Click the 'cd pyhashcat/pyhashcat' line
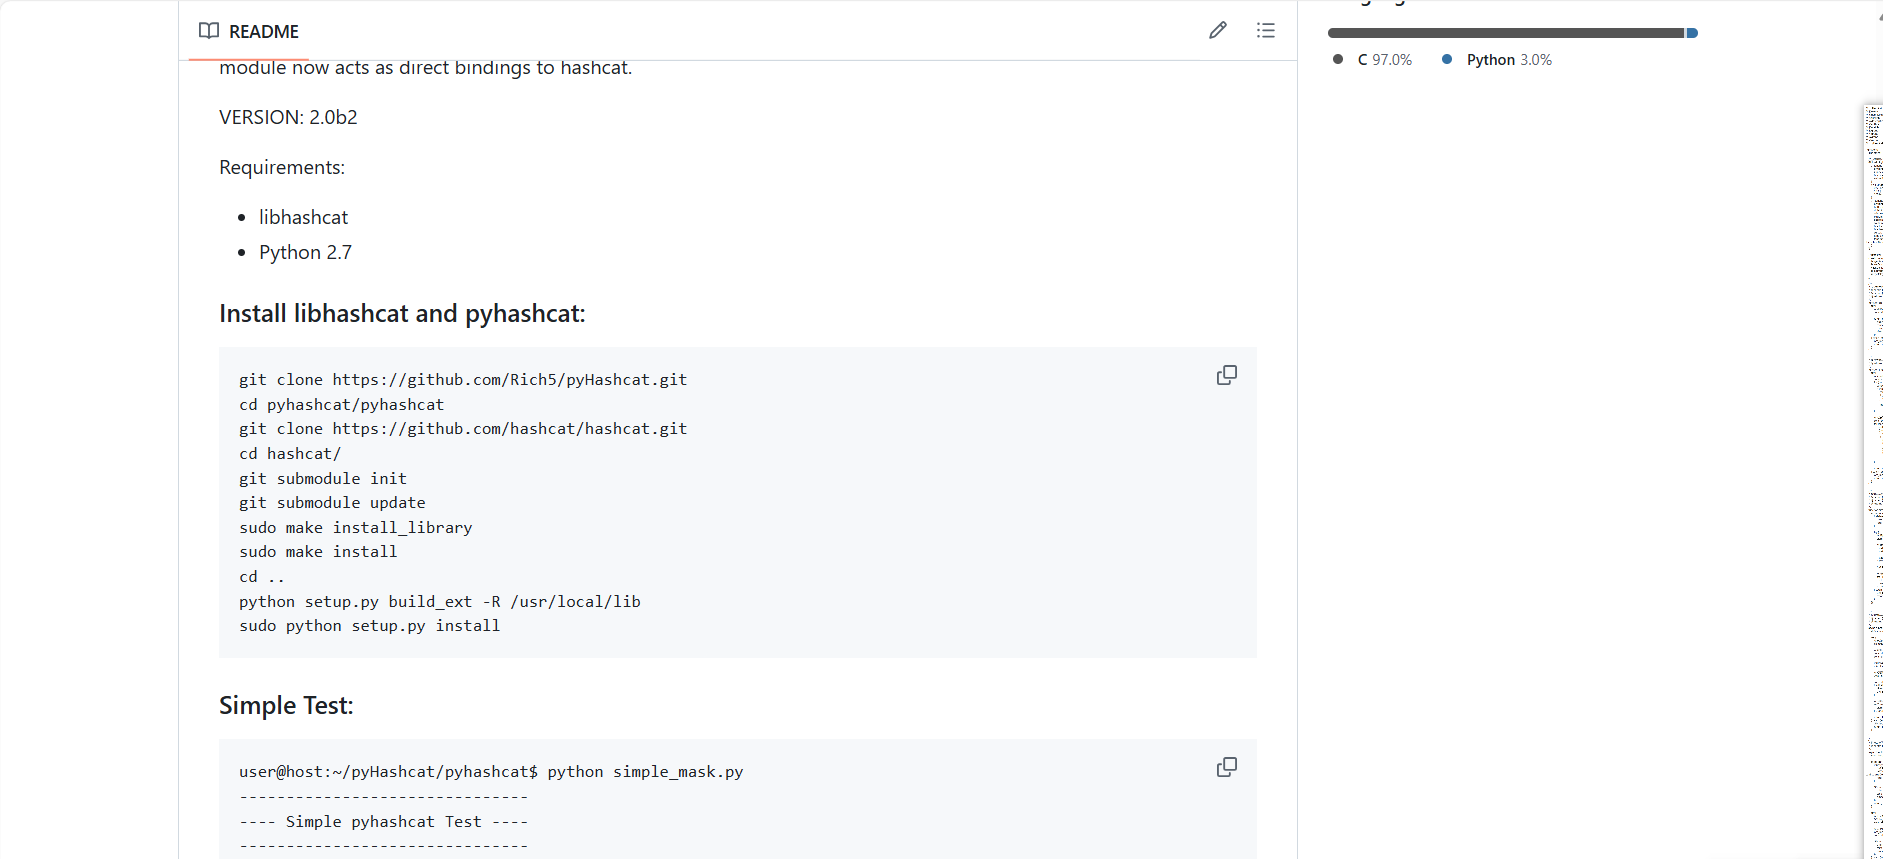This screenshot has height=859, width=1883. coord(341,405)
